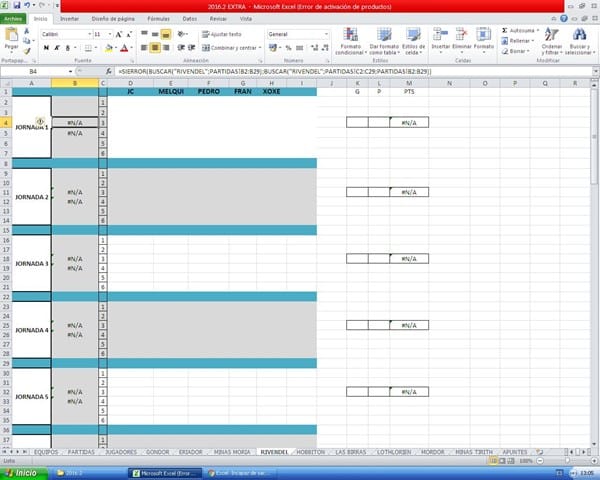The height and width of the screenshot is (480, 600).
Task: Open Estilos de celda gallery
Action: (x=413, y=41)
